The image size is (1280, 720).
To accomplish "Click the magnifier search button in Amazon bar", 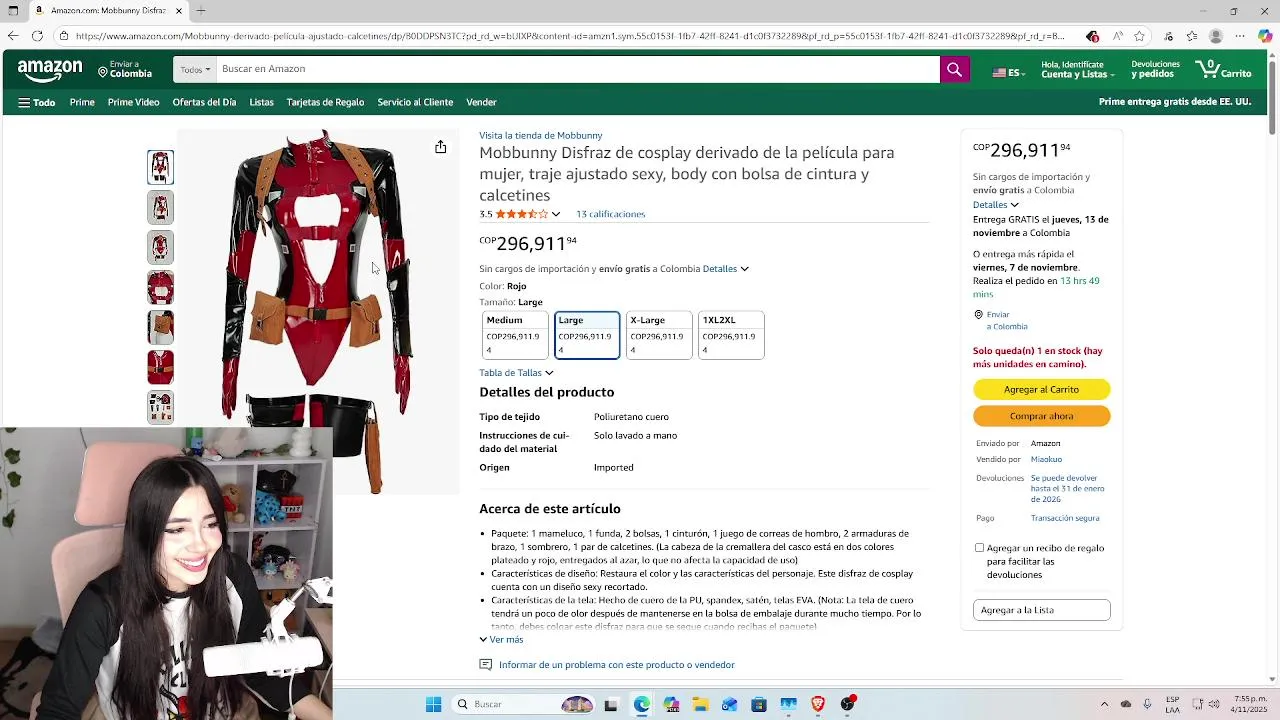I will click(954, 69).
